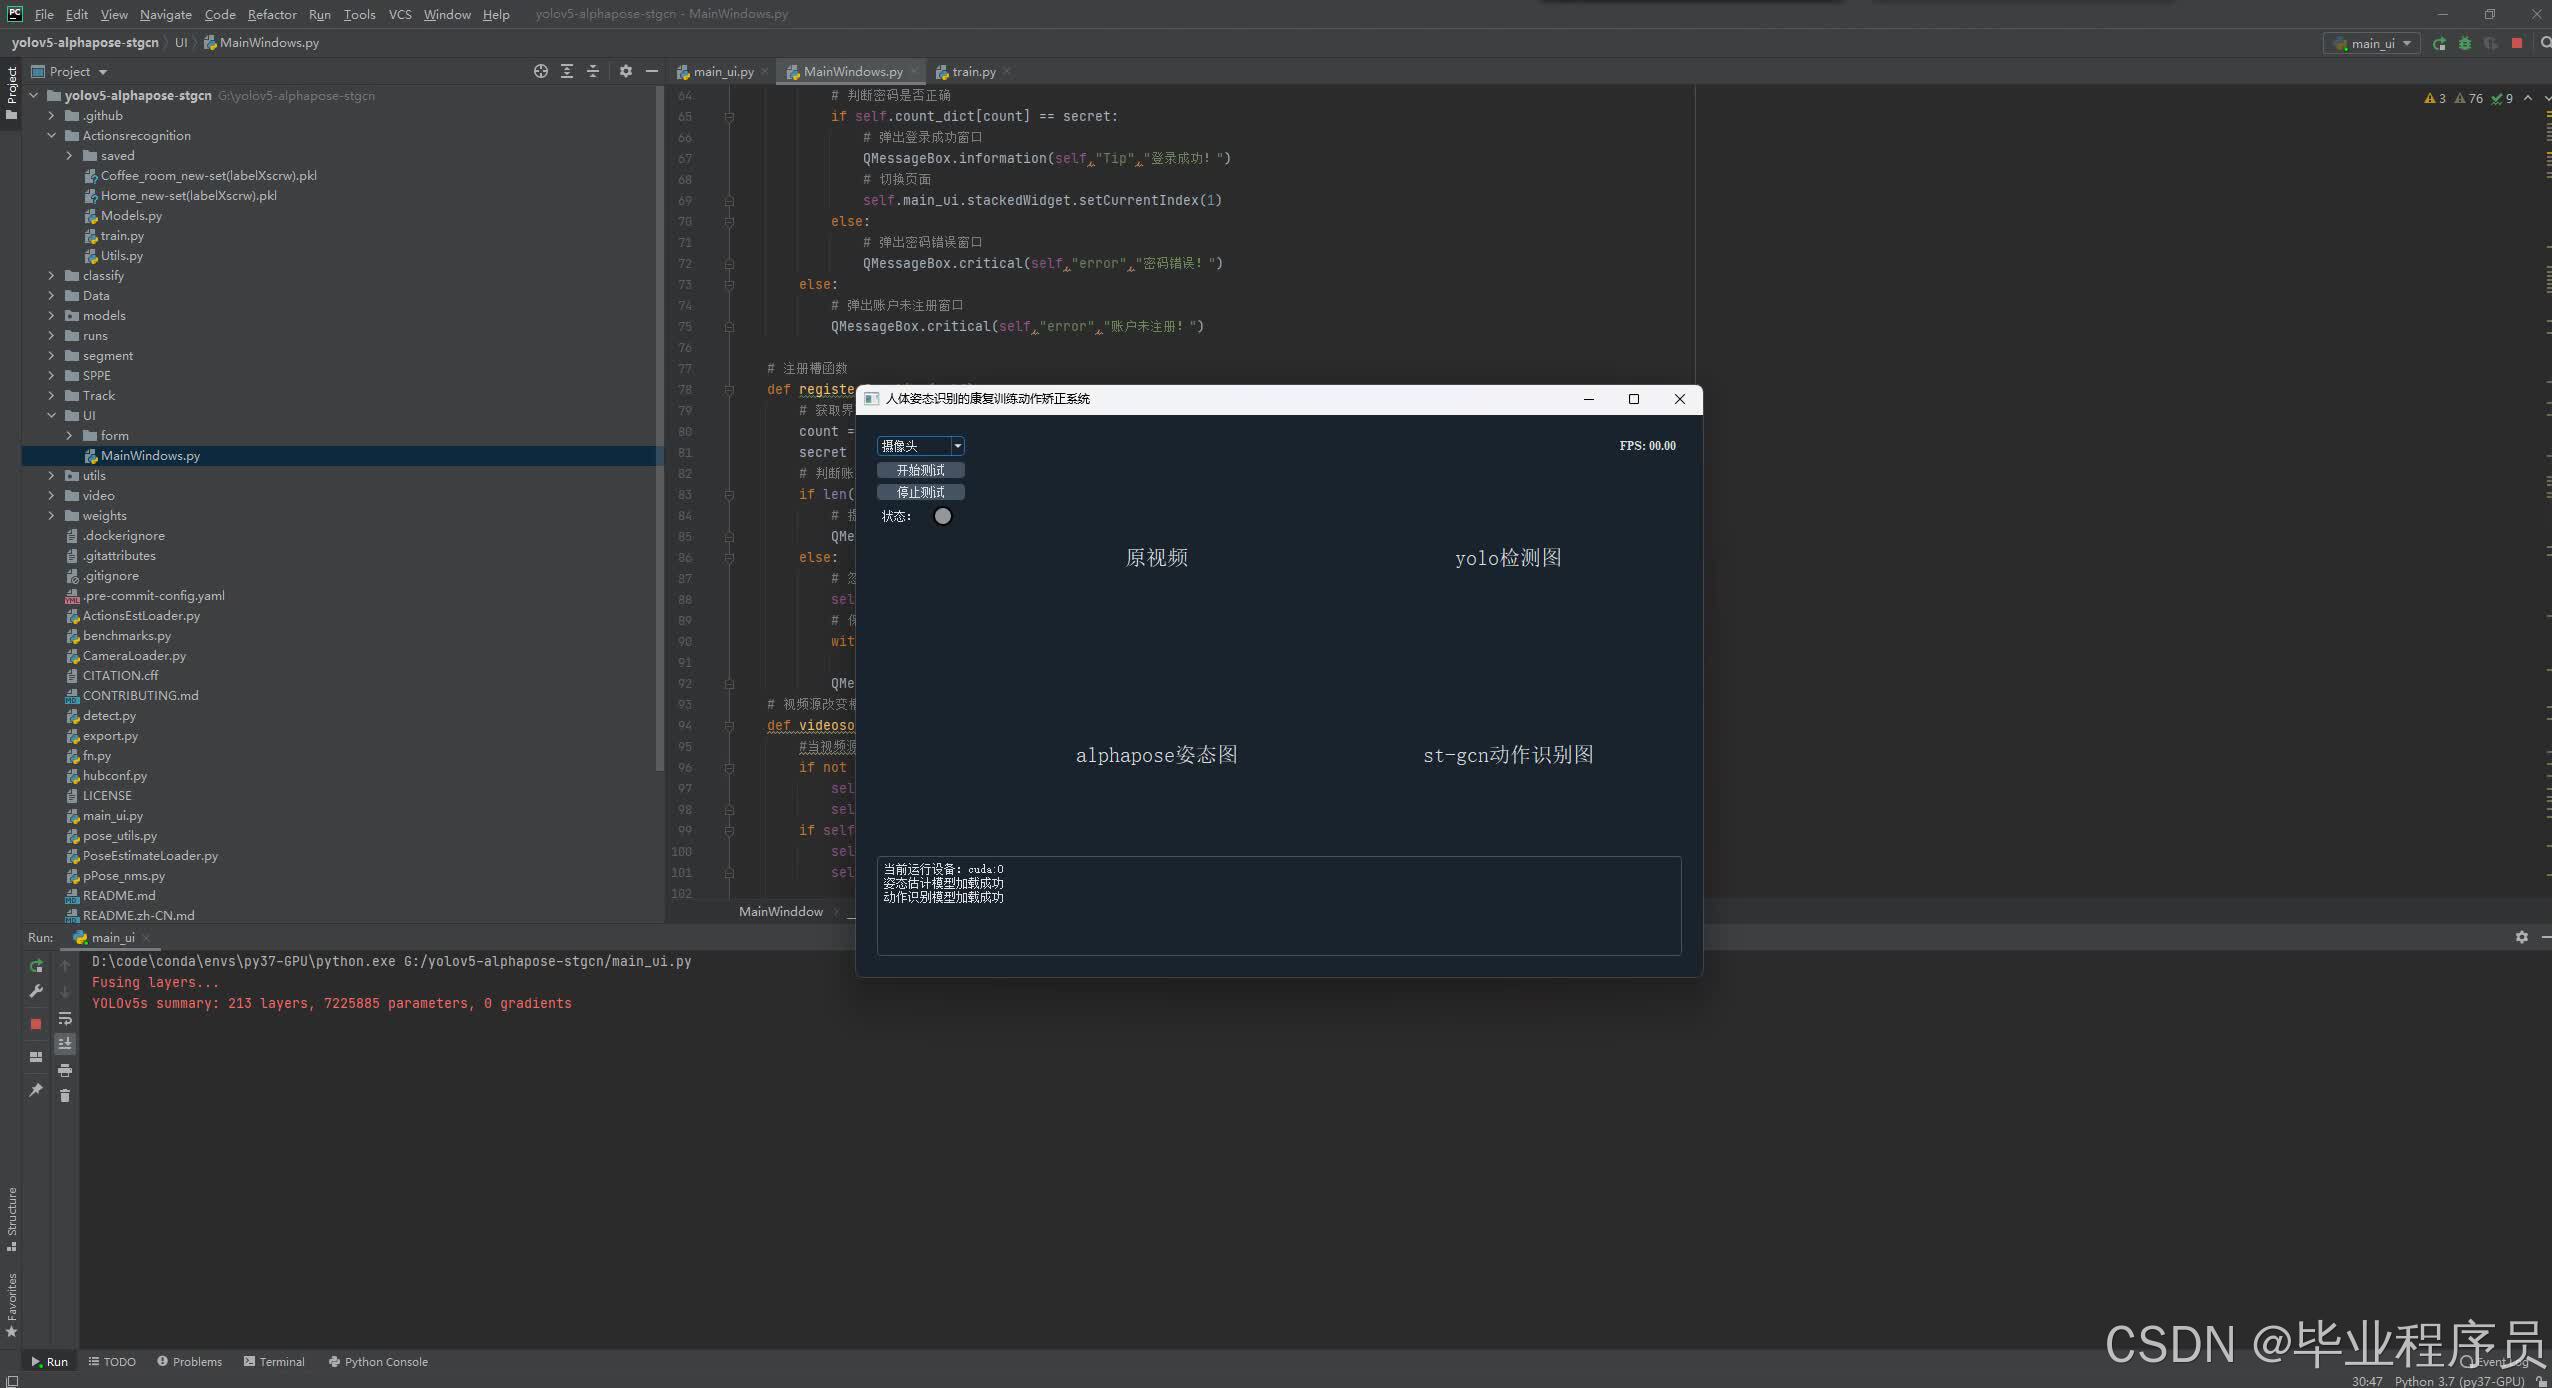Open the 摄像头 video source combo box

coord(920,446)
